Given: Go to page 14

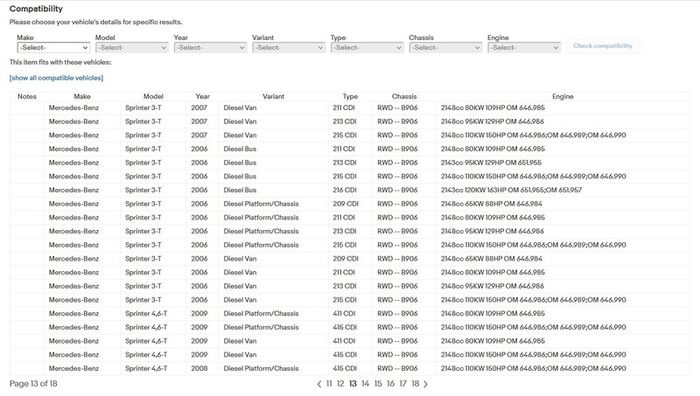Looking at the screenshot, I should click(365, 383).
